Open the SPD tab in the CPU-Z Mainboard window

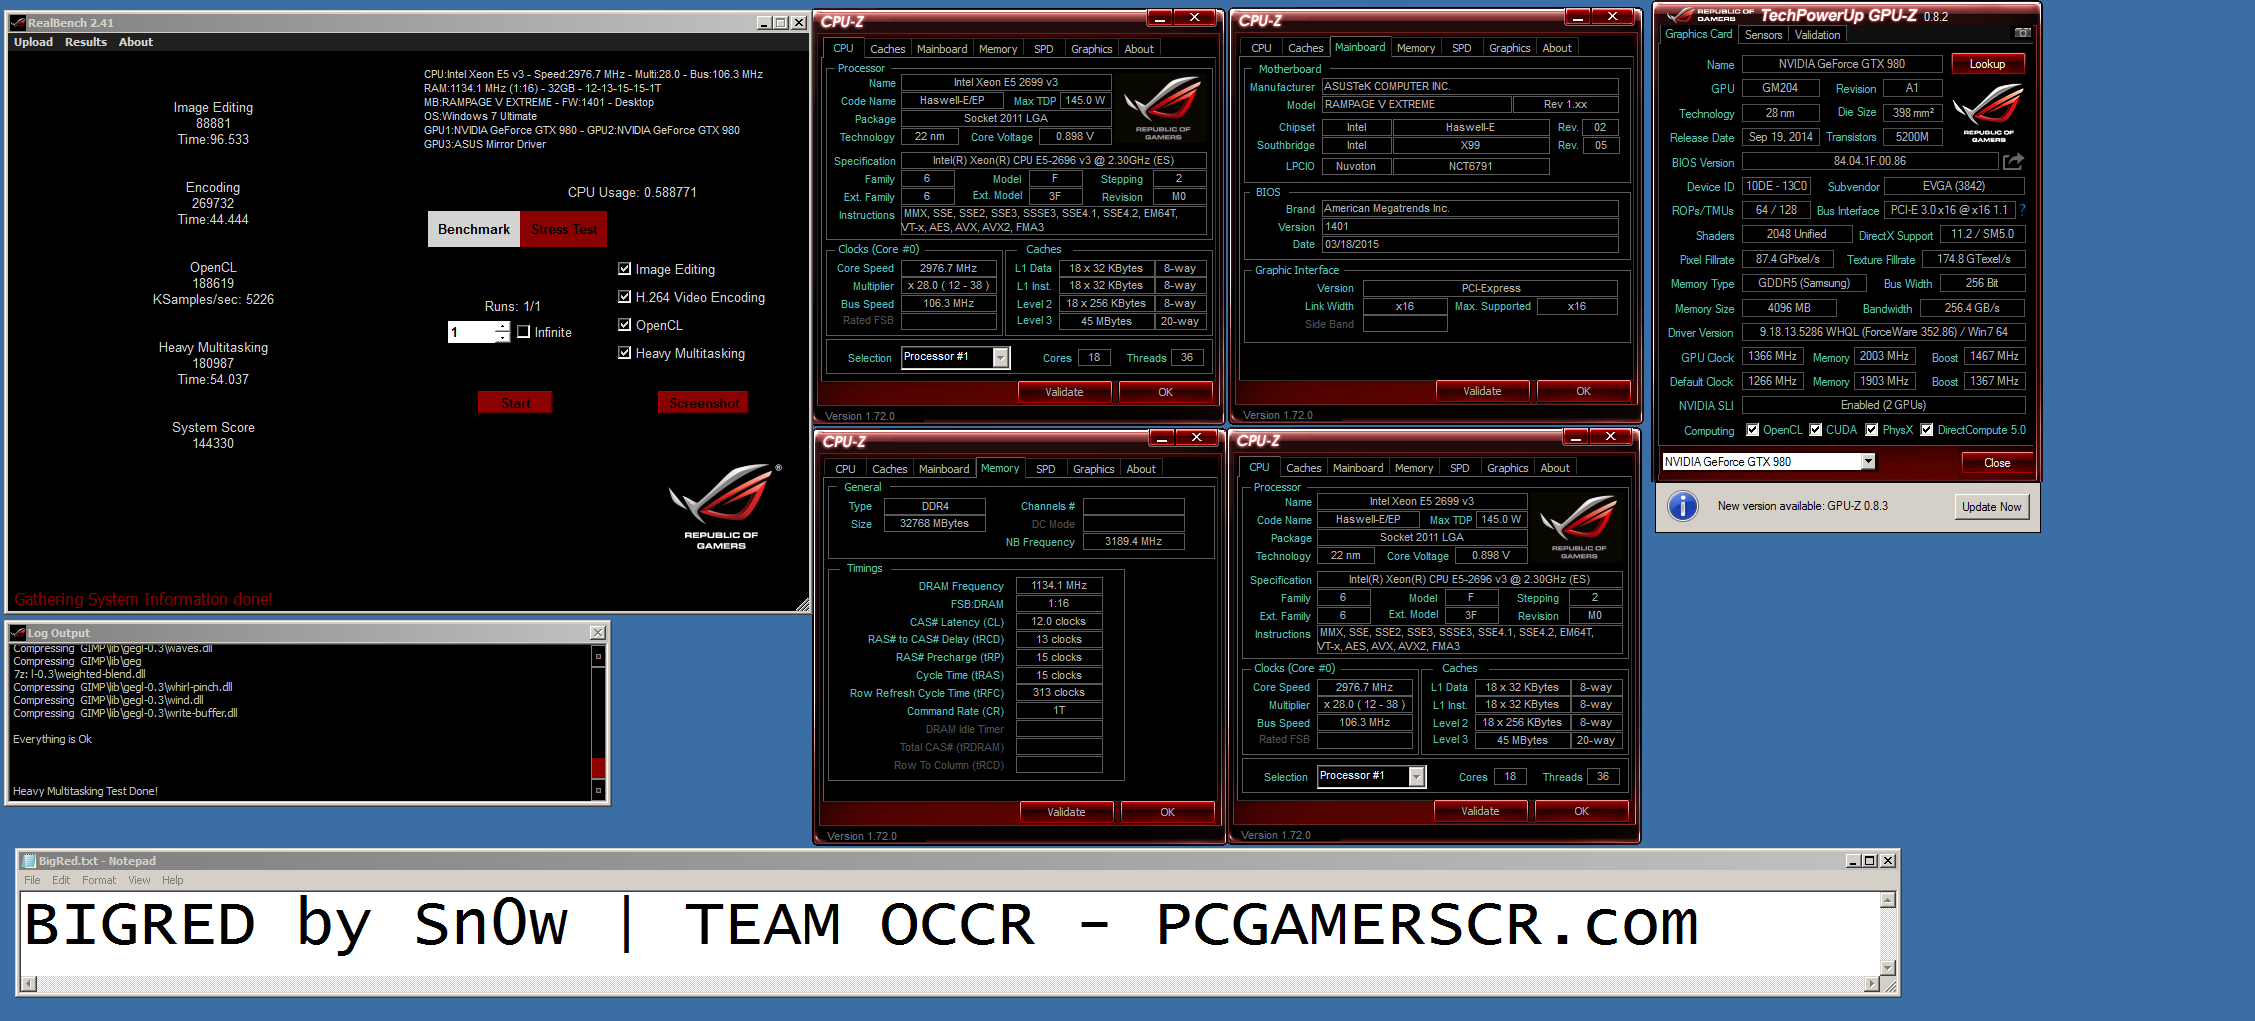point(1461,48)
